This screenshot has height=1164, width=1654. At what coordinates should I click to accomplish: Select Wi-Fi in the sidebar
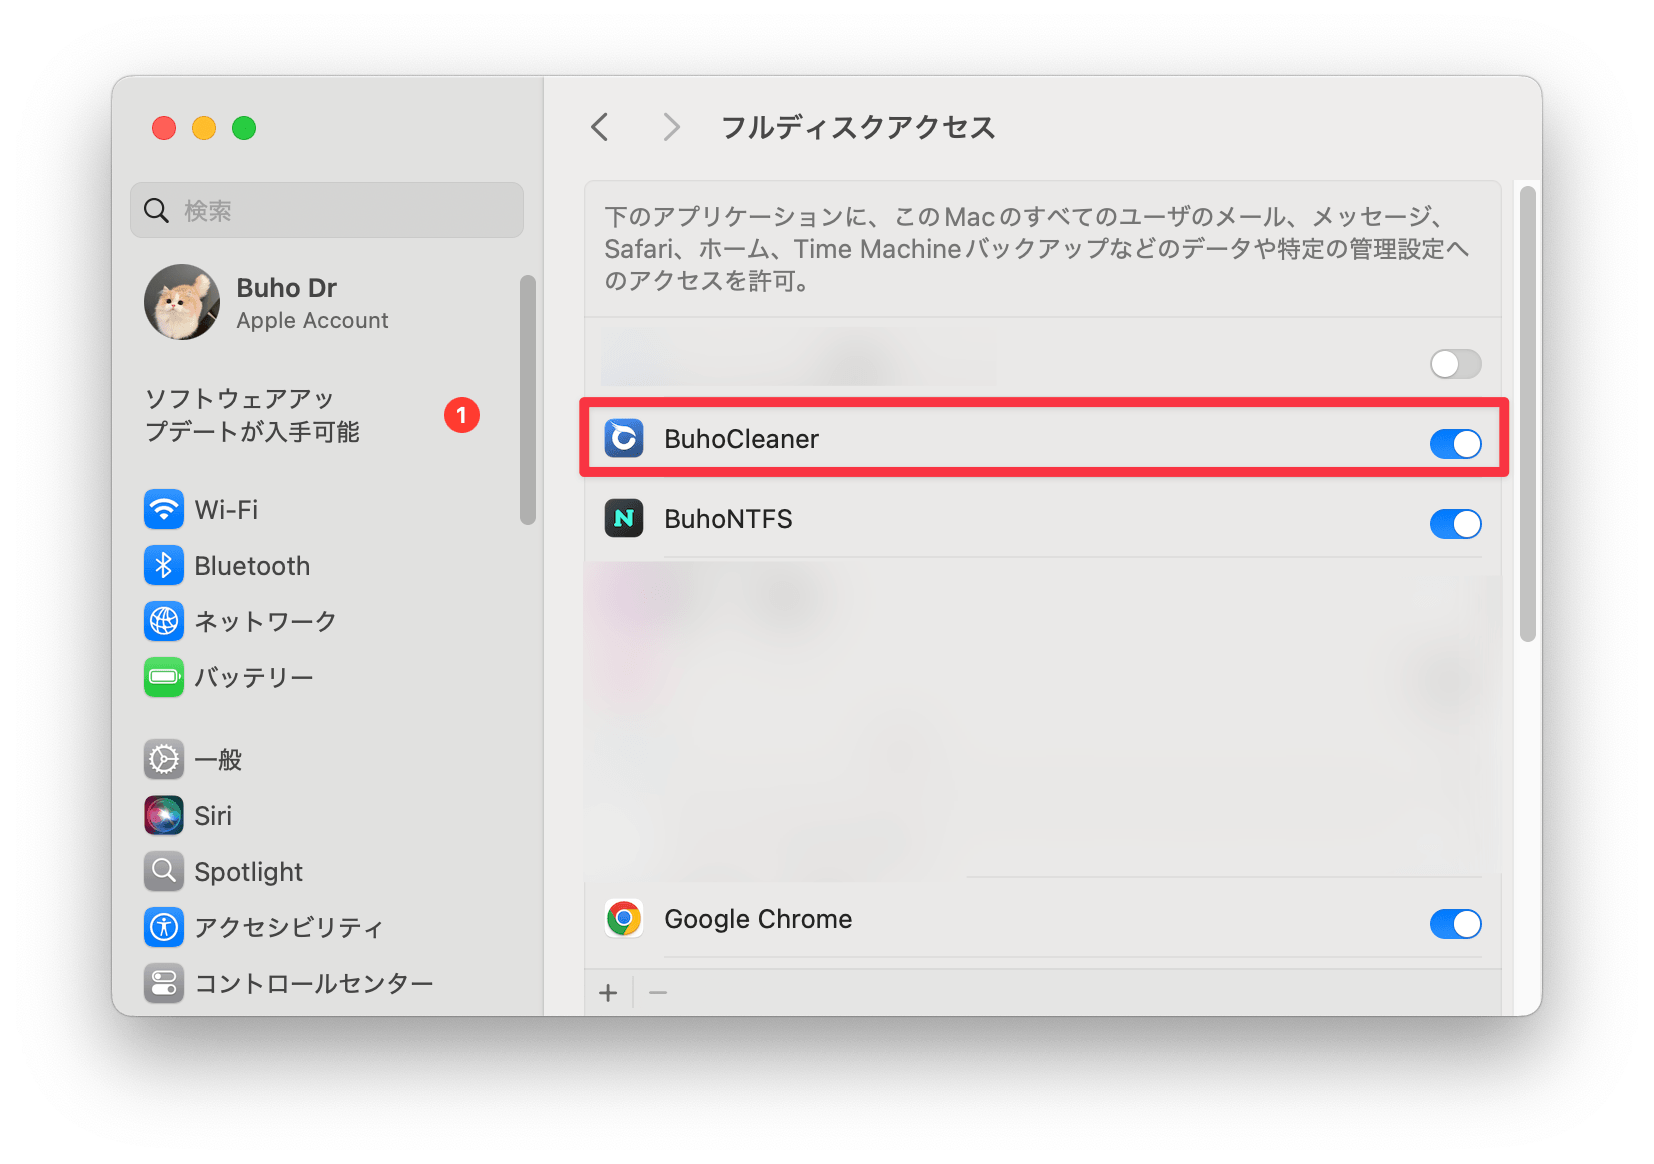point(226,510)
